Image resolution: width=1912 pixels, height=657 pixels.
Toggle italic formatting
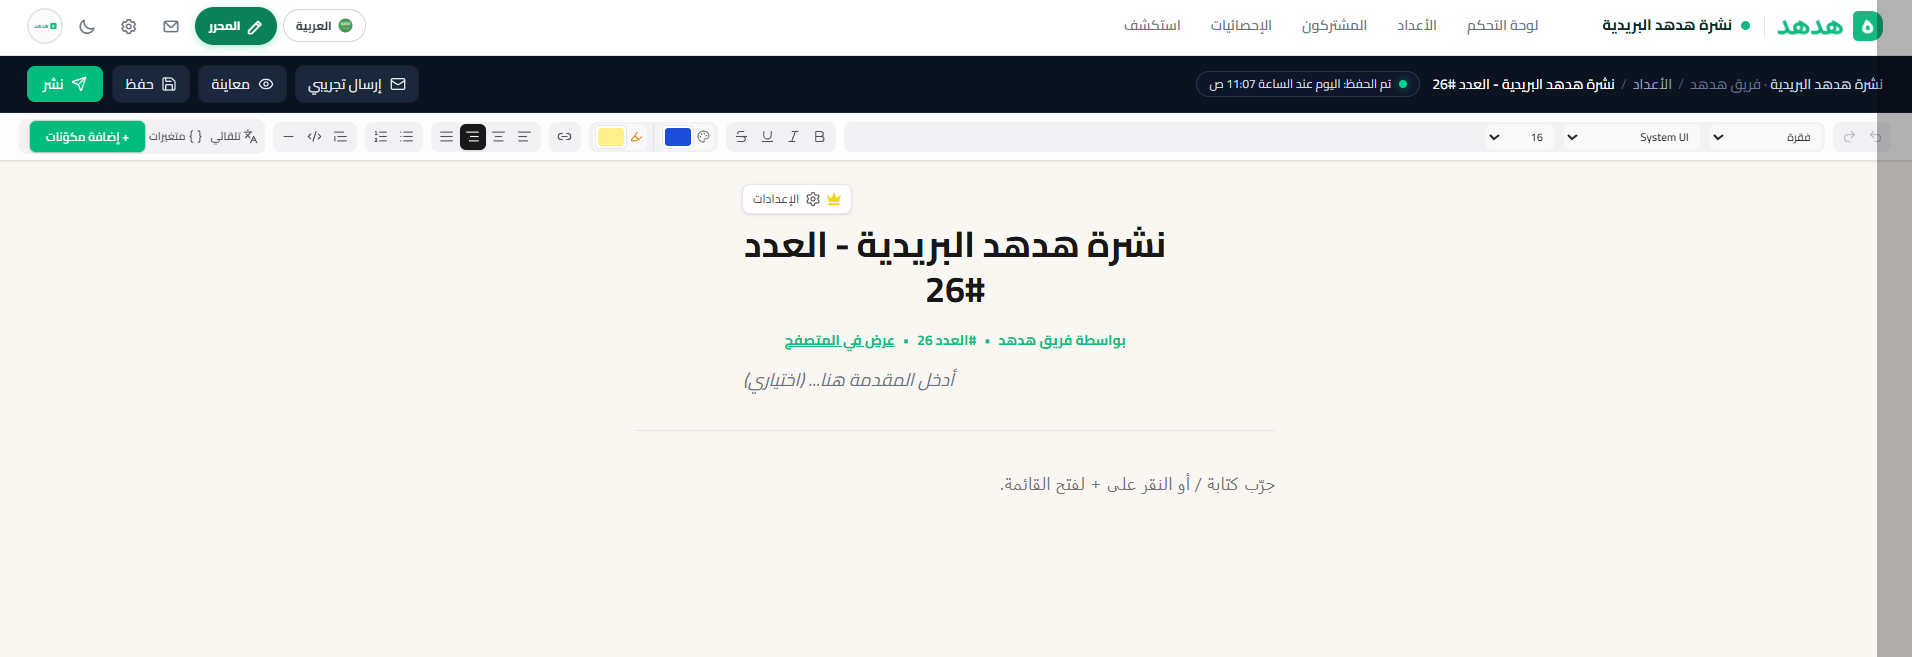(793, 137)
